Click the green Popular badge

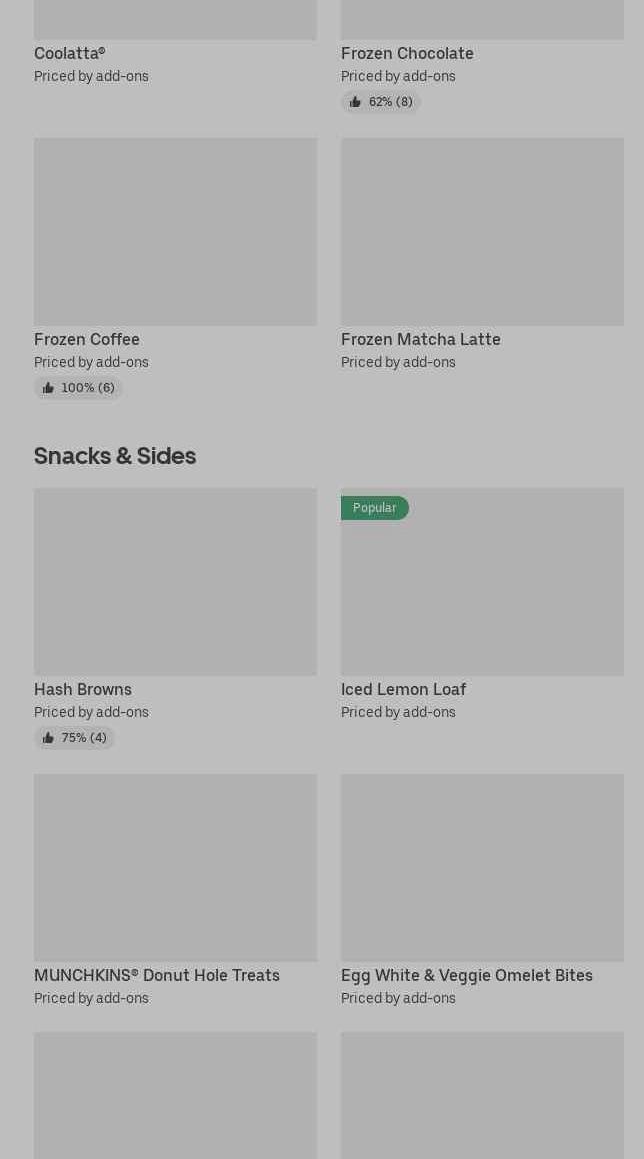pos(374,508)
